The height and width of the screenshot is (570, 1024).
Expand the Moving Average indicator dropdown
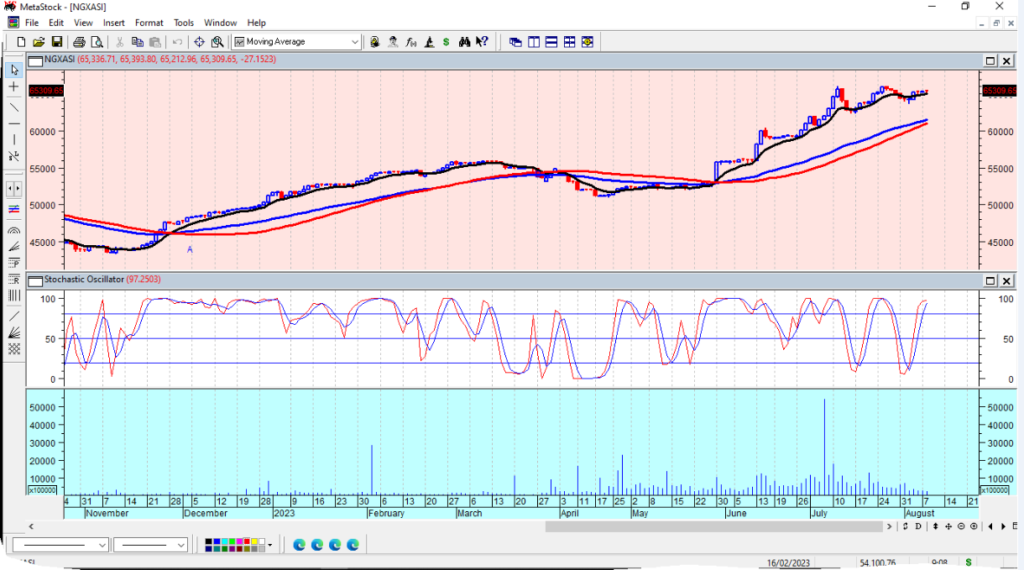[x=355, y=42]
